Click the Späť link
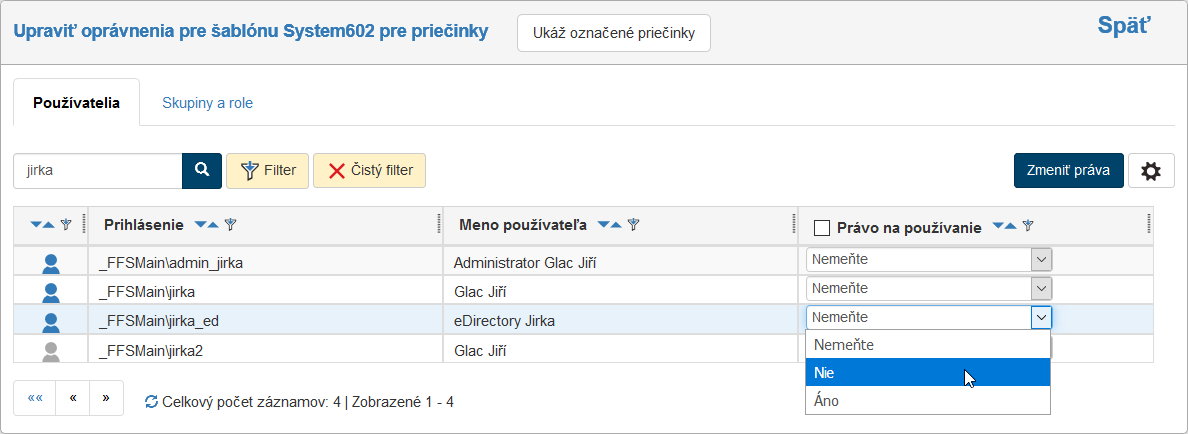The image size is (1188, 434). point(1124,27)
